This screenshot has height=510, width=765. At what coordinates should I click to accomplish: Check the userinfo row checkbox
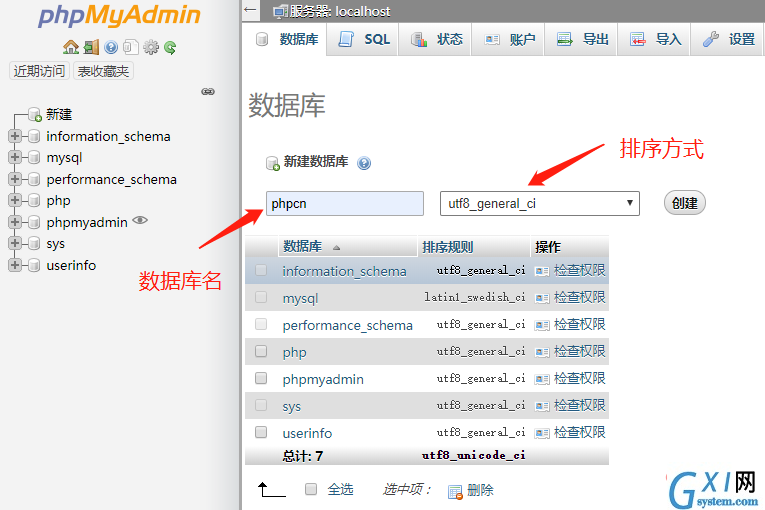click(x=261, y=432)
